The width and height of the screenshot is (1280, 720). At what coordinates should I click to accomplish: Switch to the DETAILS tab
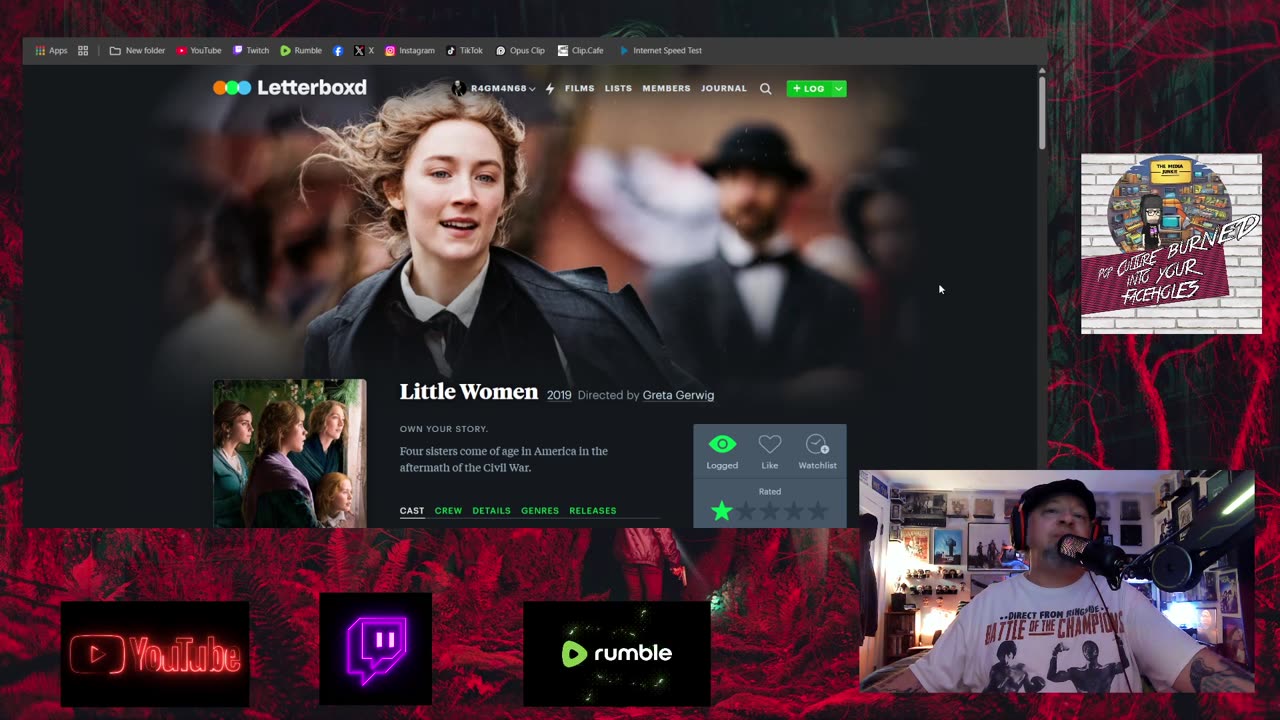click(x=491, y=510)
